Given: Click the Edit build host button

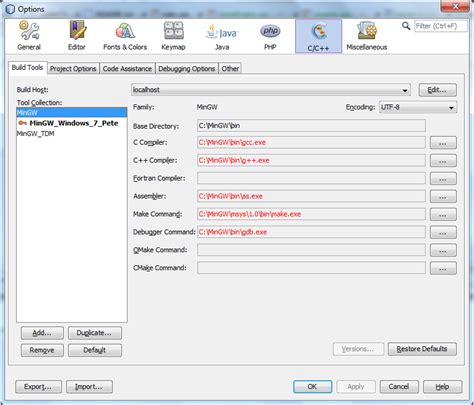Looking at the screenshot, I should 437,90.
